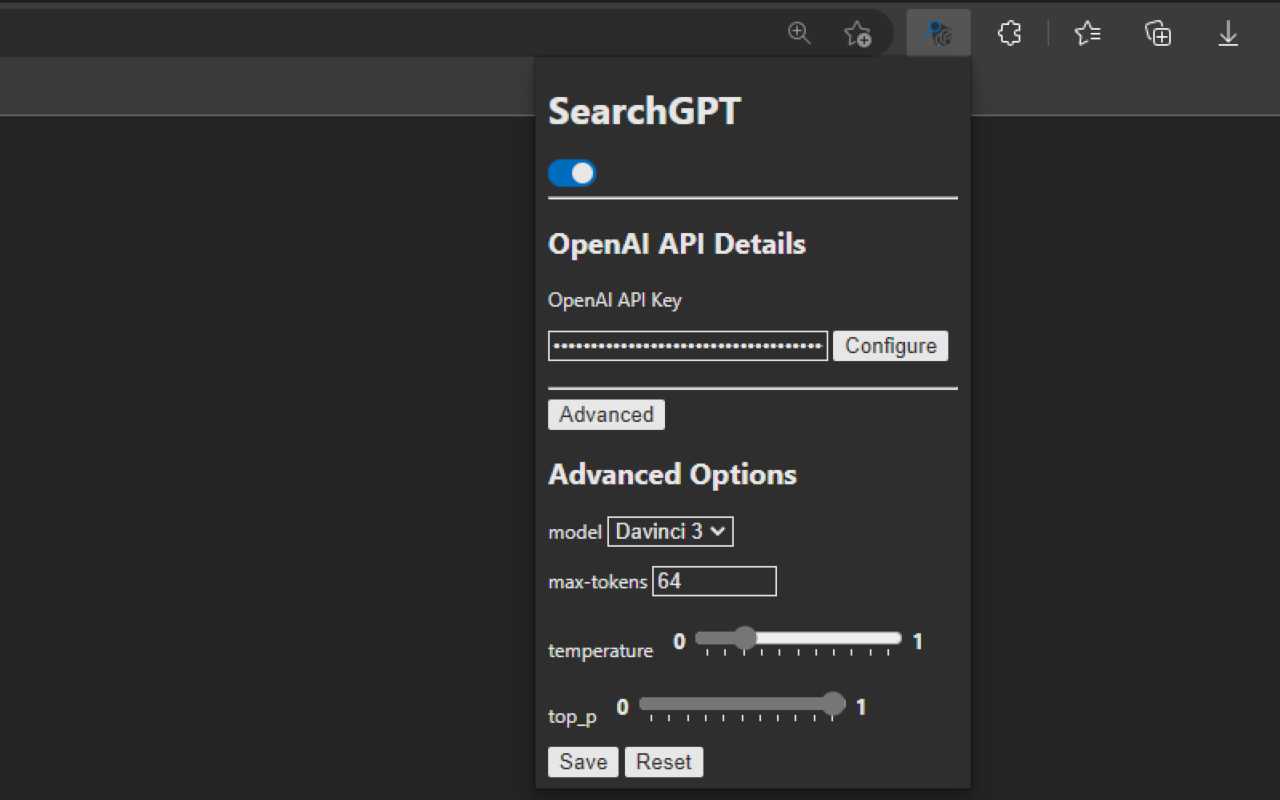
Task: Click the top_p slider
Action: tap(742, 705)
